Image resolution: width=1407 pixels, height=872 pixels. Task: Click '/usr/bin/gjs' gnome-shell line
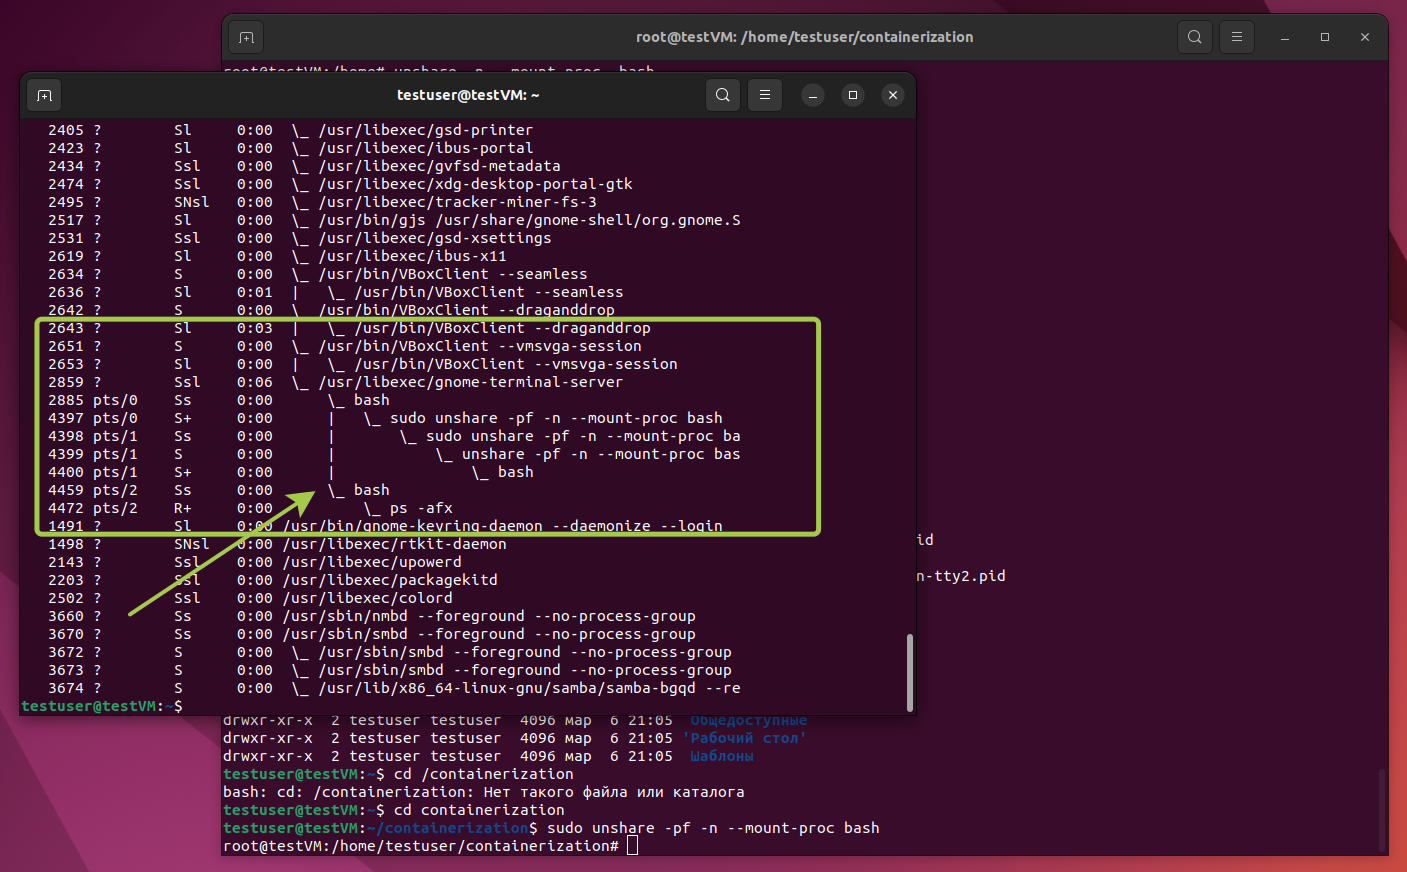tap(394, 220)
